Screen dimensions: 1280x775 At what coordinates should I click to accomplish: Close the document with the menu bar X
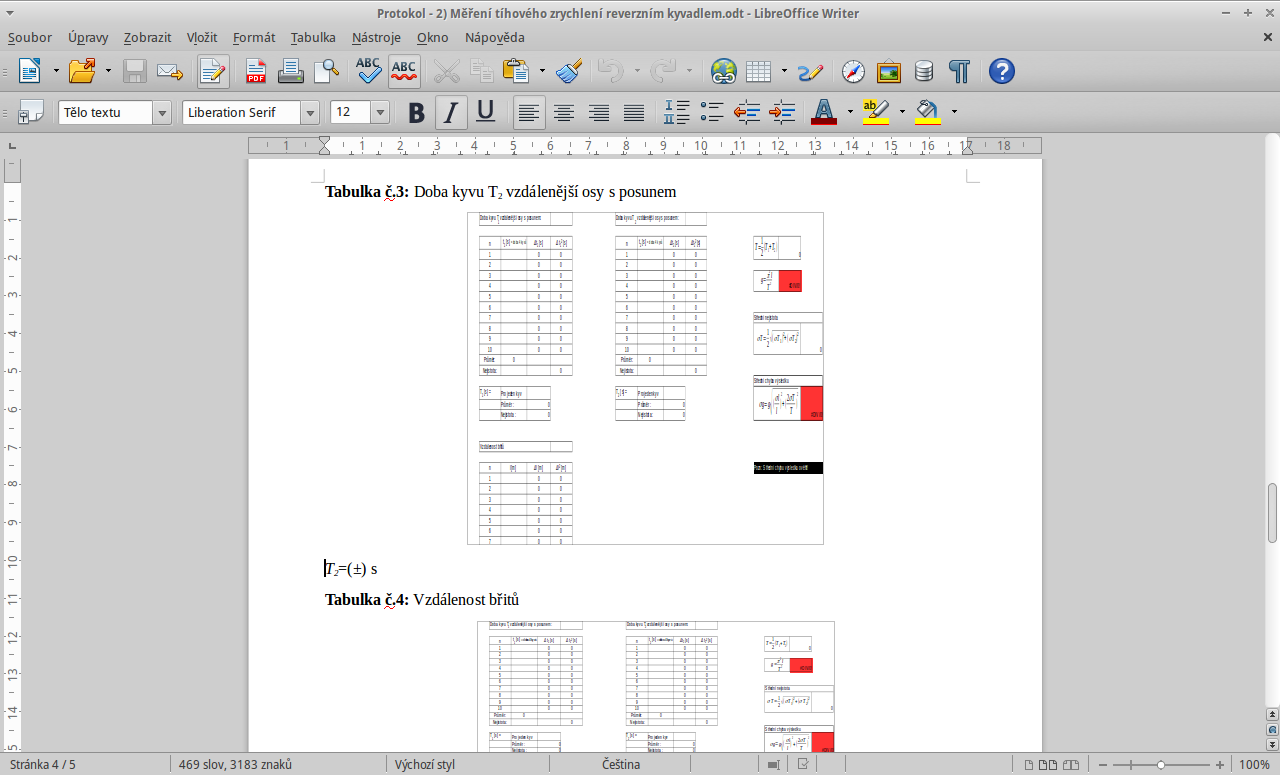[x=1268, y=38]
